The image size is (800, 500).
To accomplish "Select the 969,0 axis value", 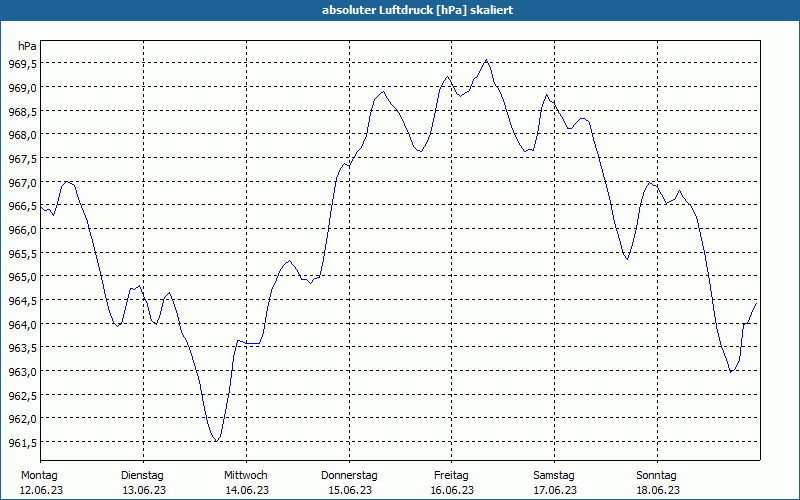I will [x=22, y=87].
